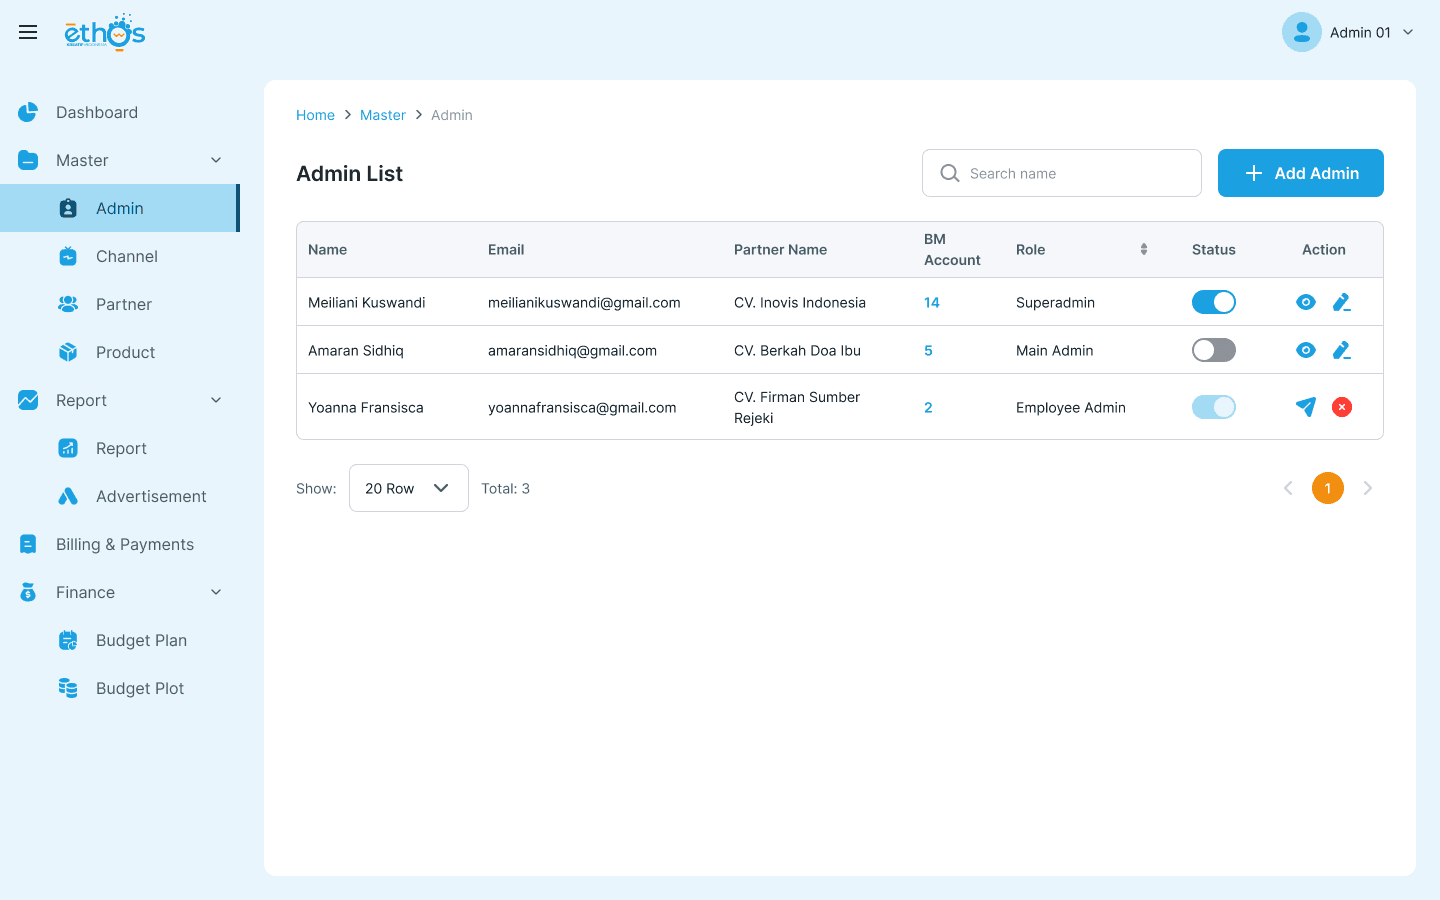Click next page arrow

point(1368,488)
